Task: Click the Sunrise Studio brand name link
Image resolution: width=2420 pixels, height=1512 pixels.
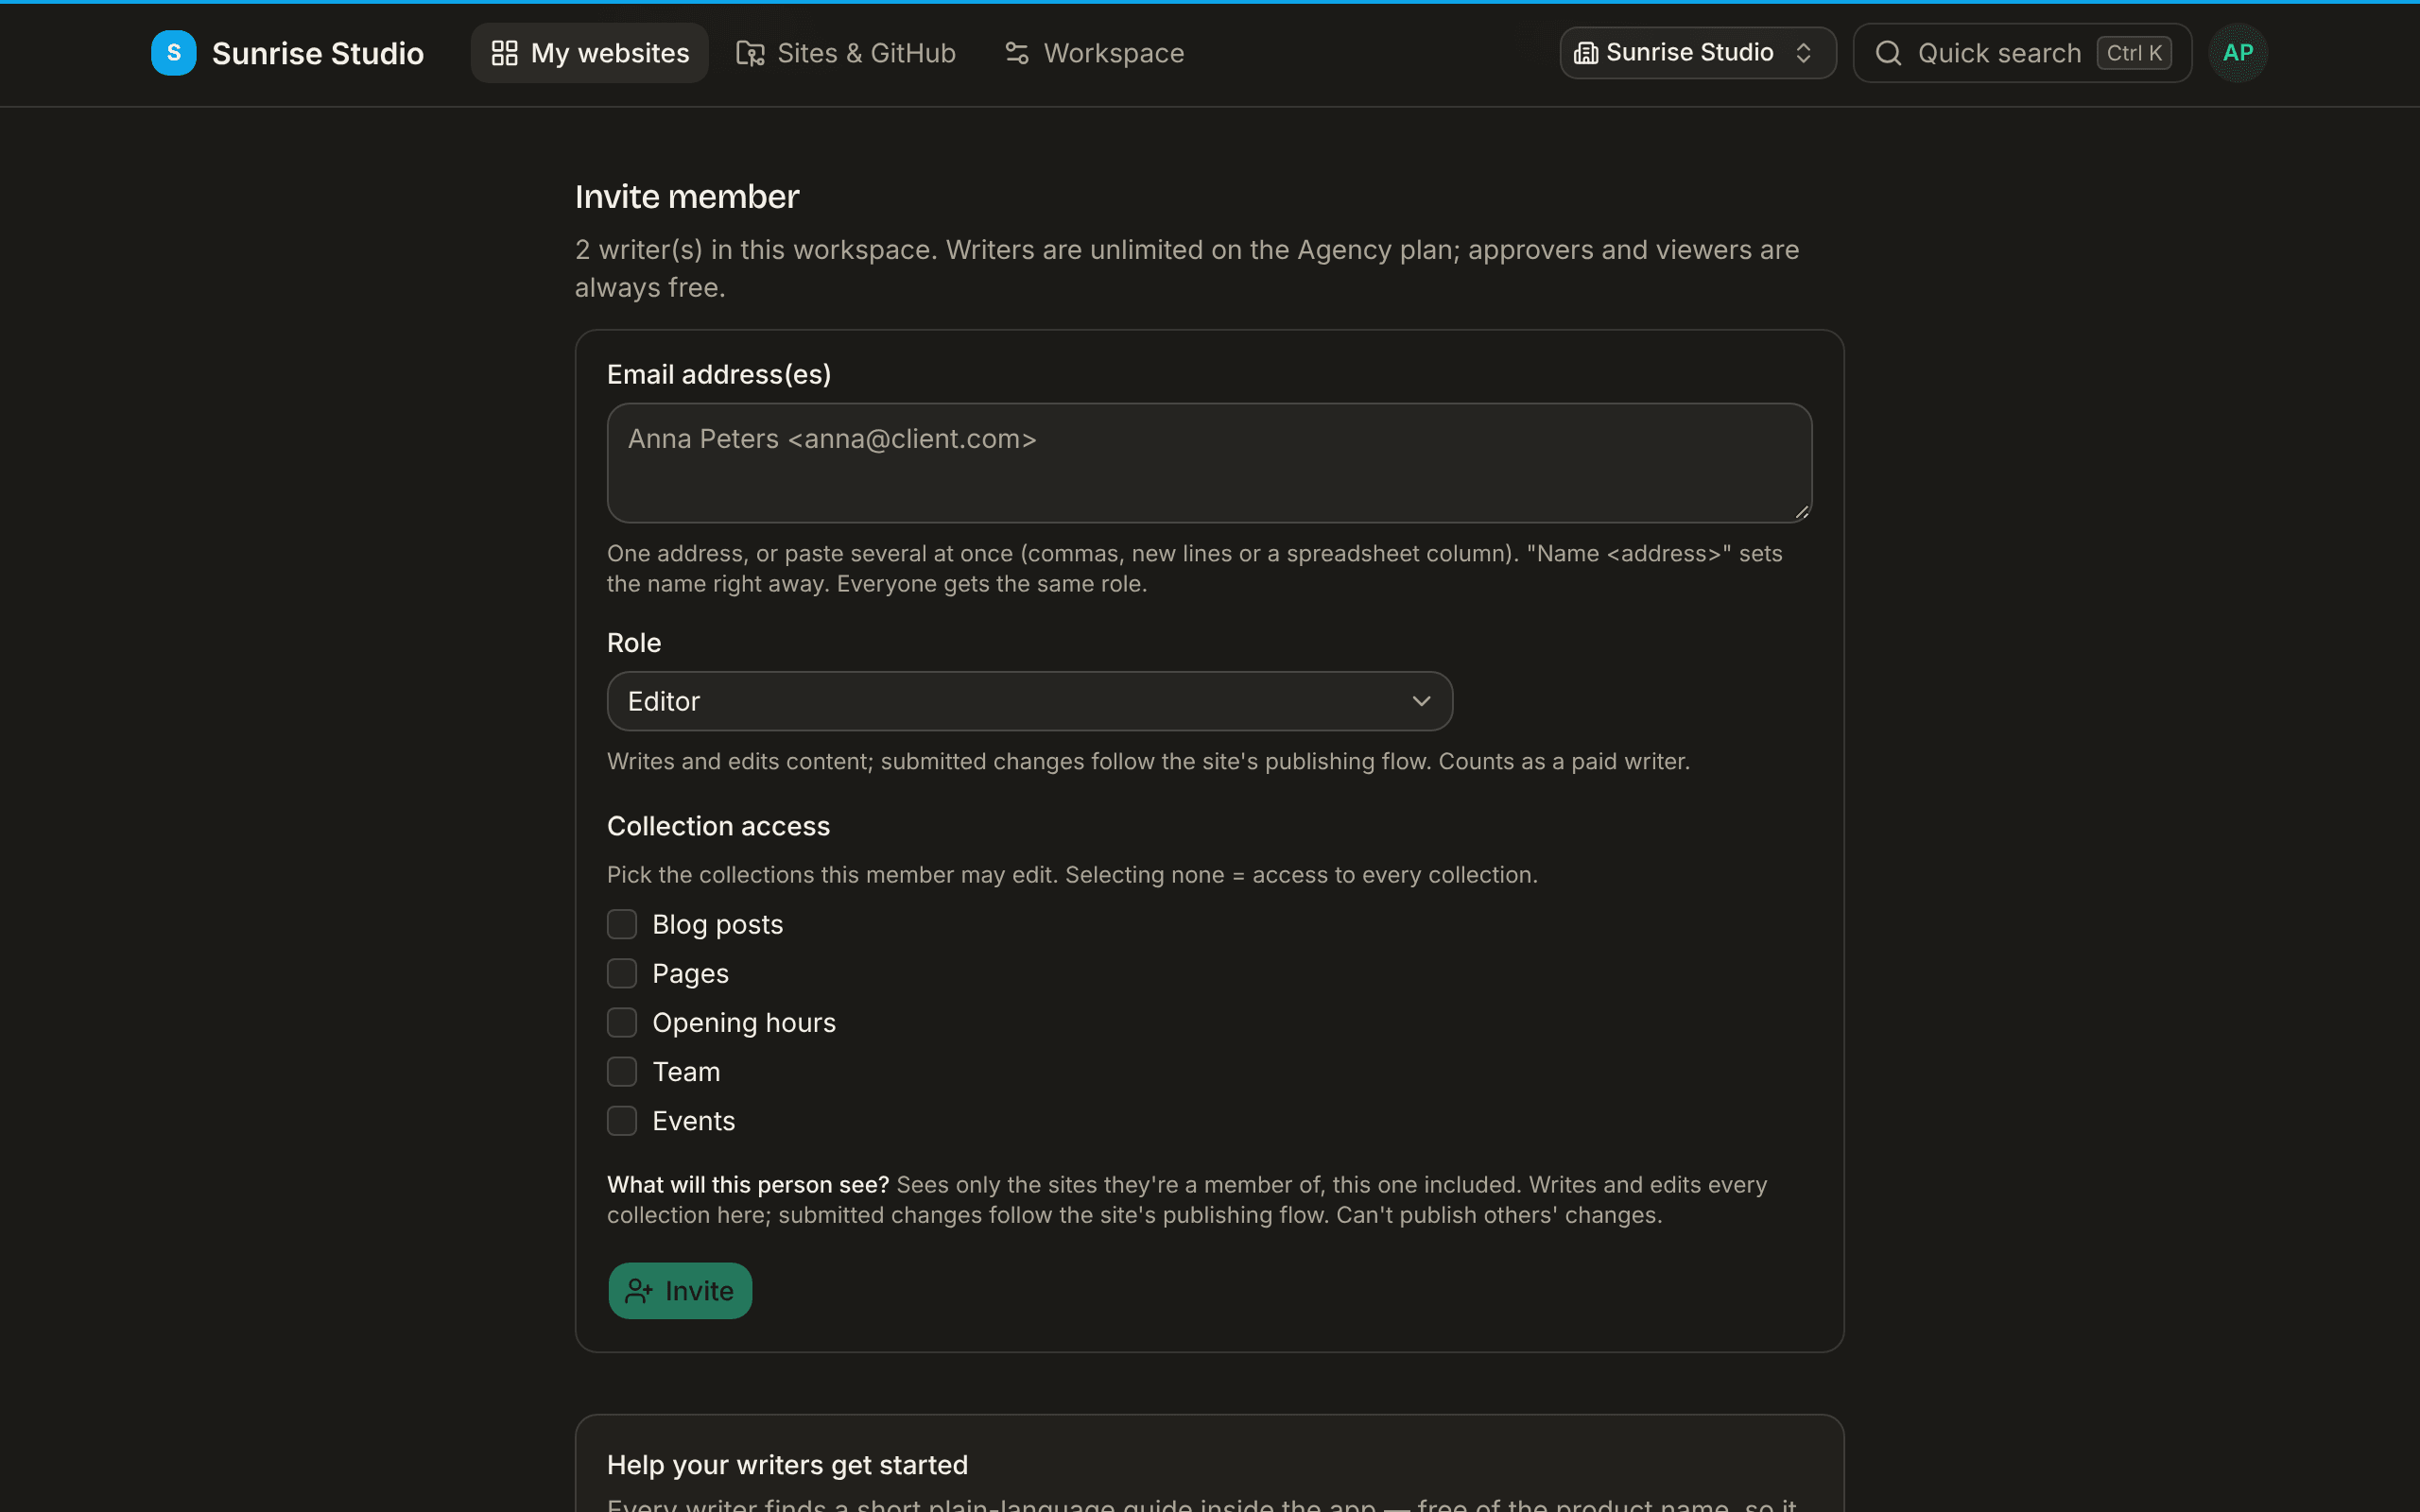Action: click(318, 53)
